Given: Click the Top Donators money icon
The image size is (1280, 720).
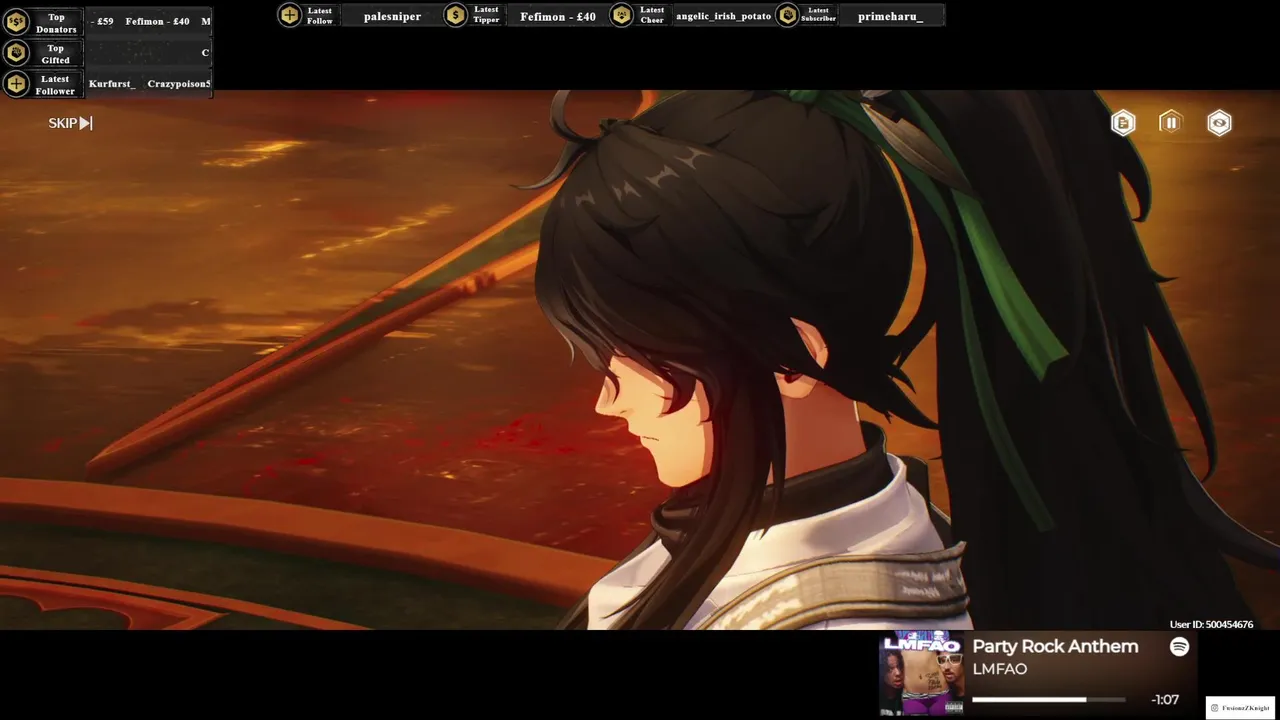Looking at the screenshot, I should pos(16,22).
